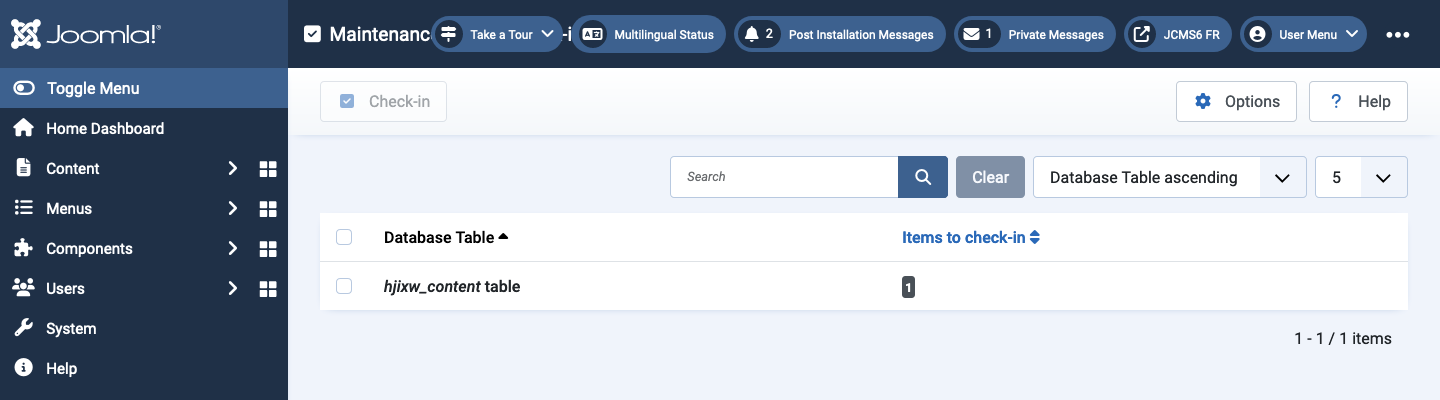
Task: Open the User Menu dropdown
Action: 1304,34
